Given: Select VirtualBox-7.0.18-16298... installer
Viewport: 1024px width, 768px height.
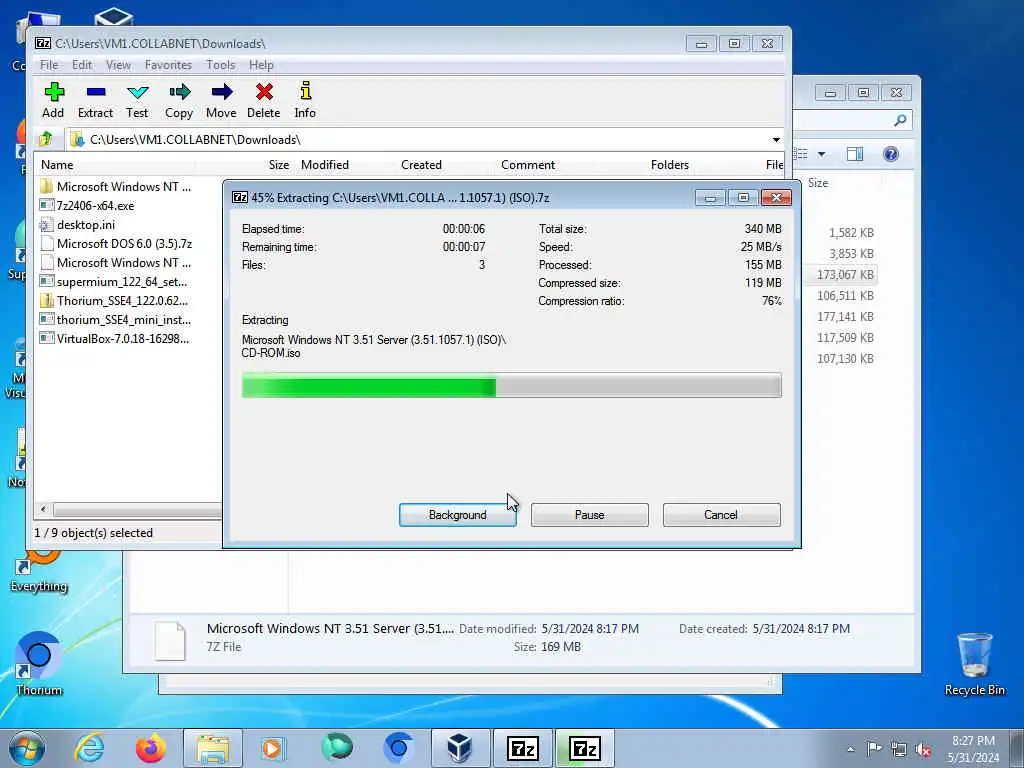Looking at the screenshot, I should 123,338.
